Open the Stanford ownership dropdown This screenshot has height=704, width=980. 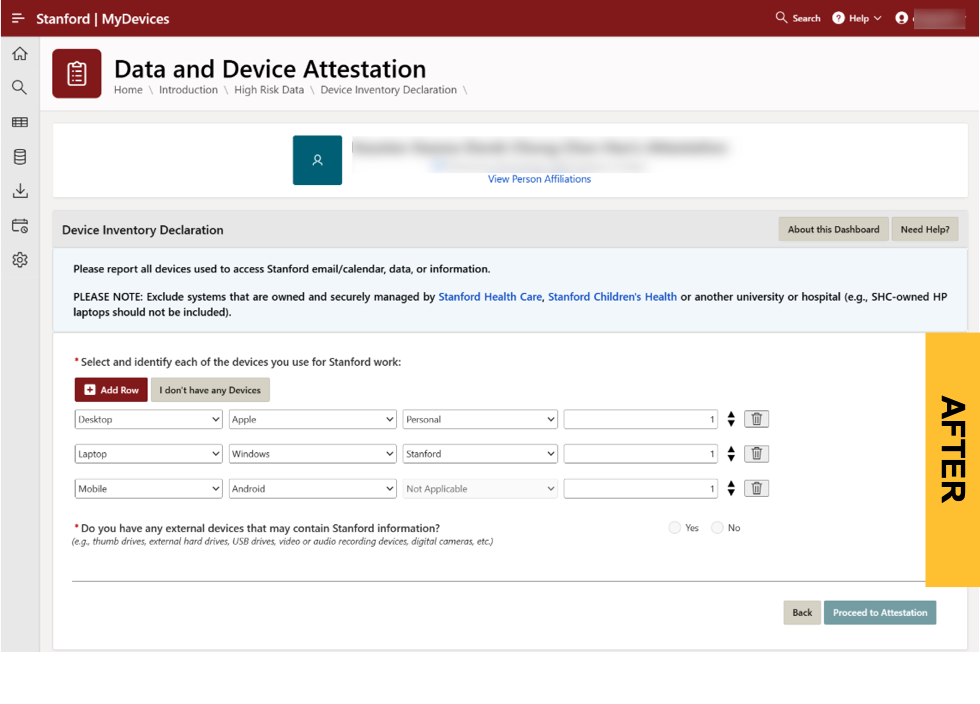coord(480,453)
